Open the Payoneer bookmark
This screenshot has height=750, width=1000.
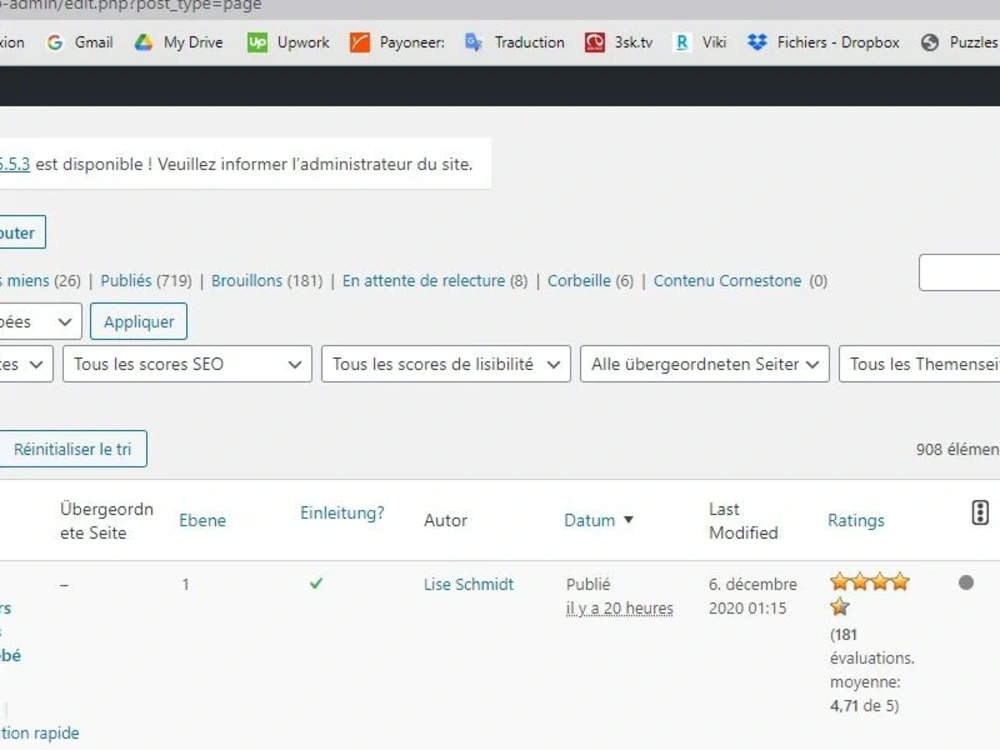(x=397, y=43)
